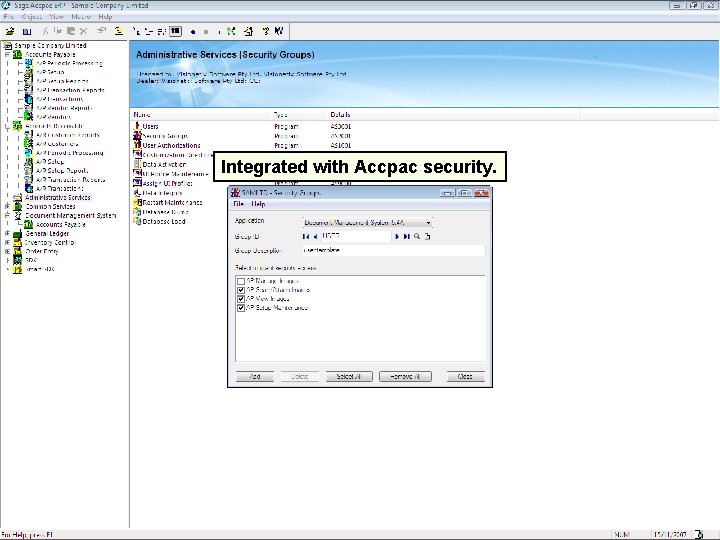Click the new Group ID document icon
720x540 pixels.
tap(428, 236)
